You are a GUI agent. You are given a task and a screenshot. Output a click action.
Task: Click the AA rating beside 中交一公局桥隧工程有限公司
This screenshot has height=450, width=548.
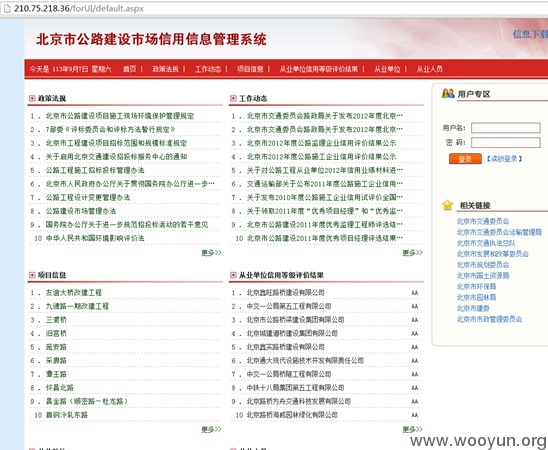click(x=415, y=375)
